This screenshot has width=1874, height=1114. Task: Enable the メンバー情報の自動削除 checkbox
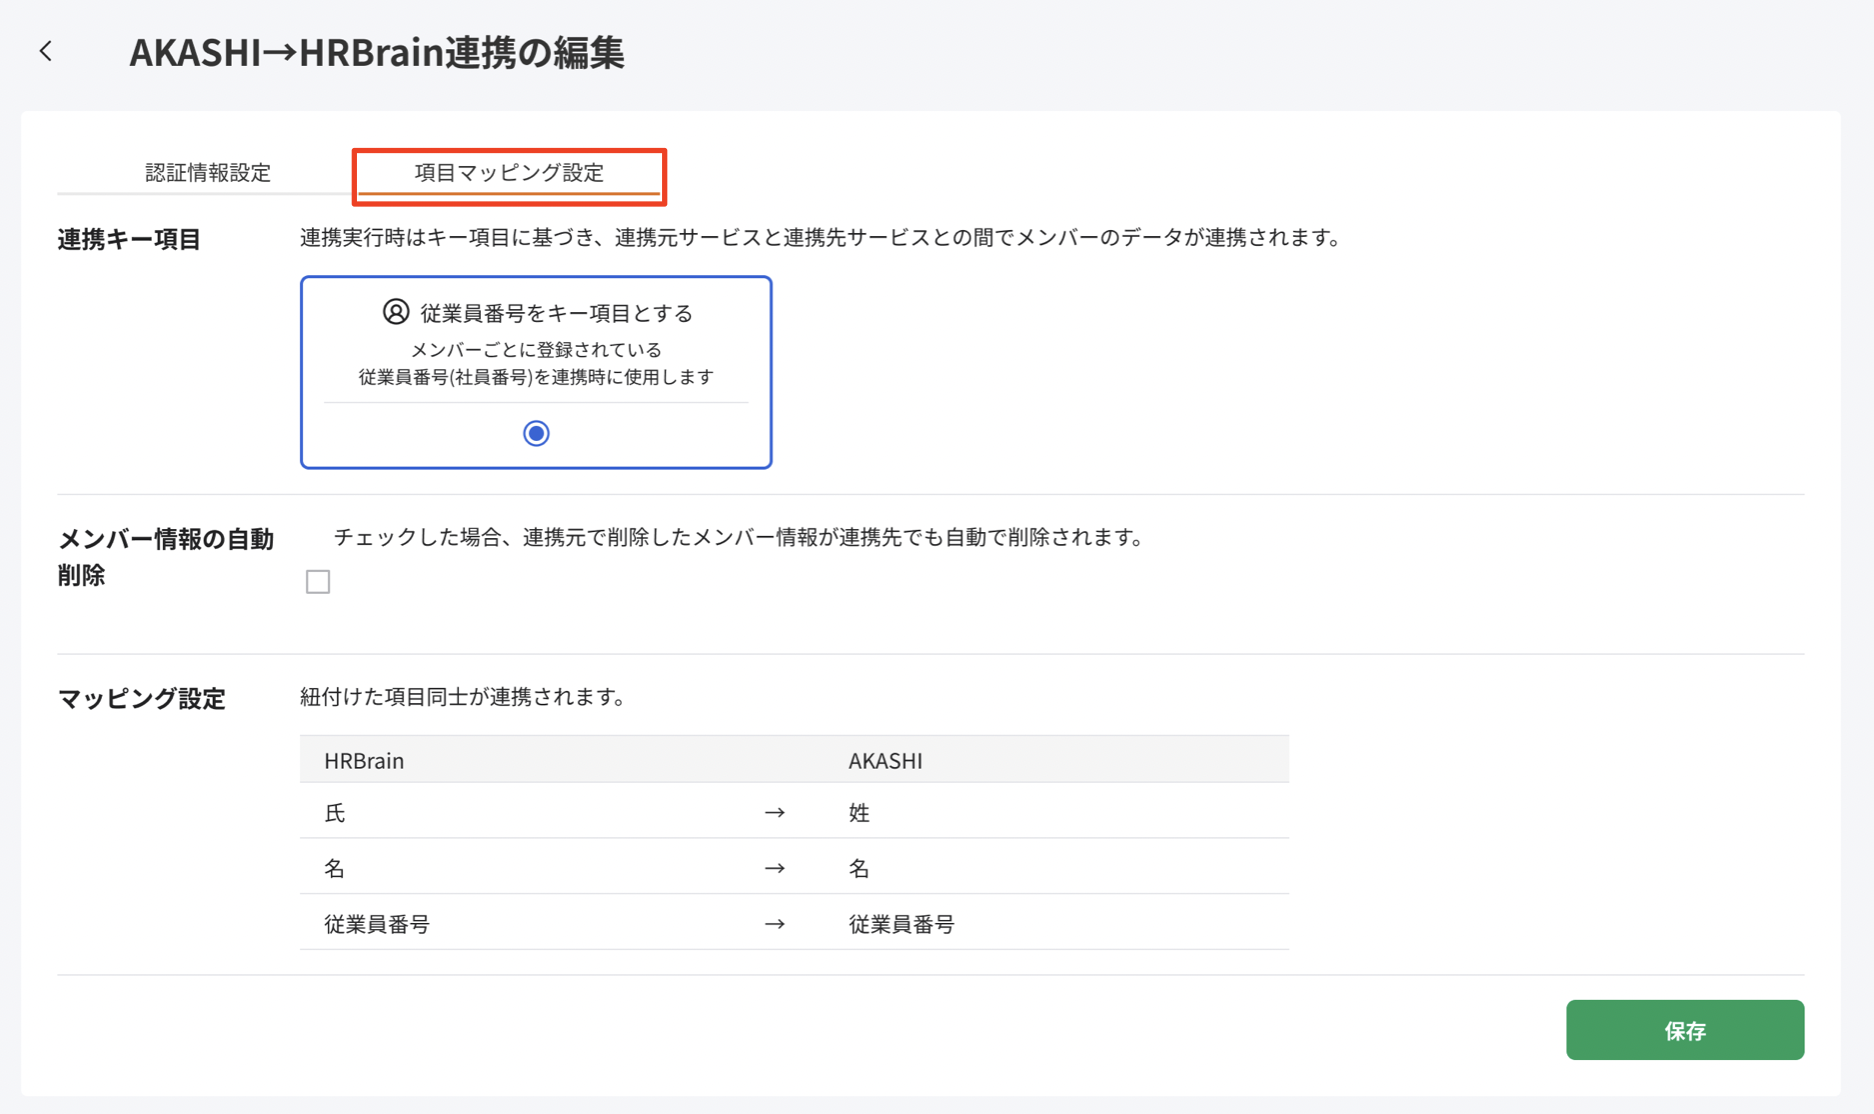(318, 582)
